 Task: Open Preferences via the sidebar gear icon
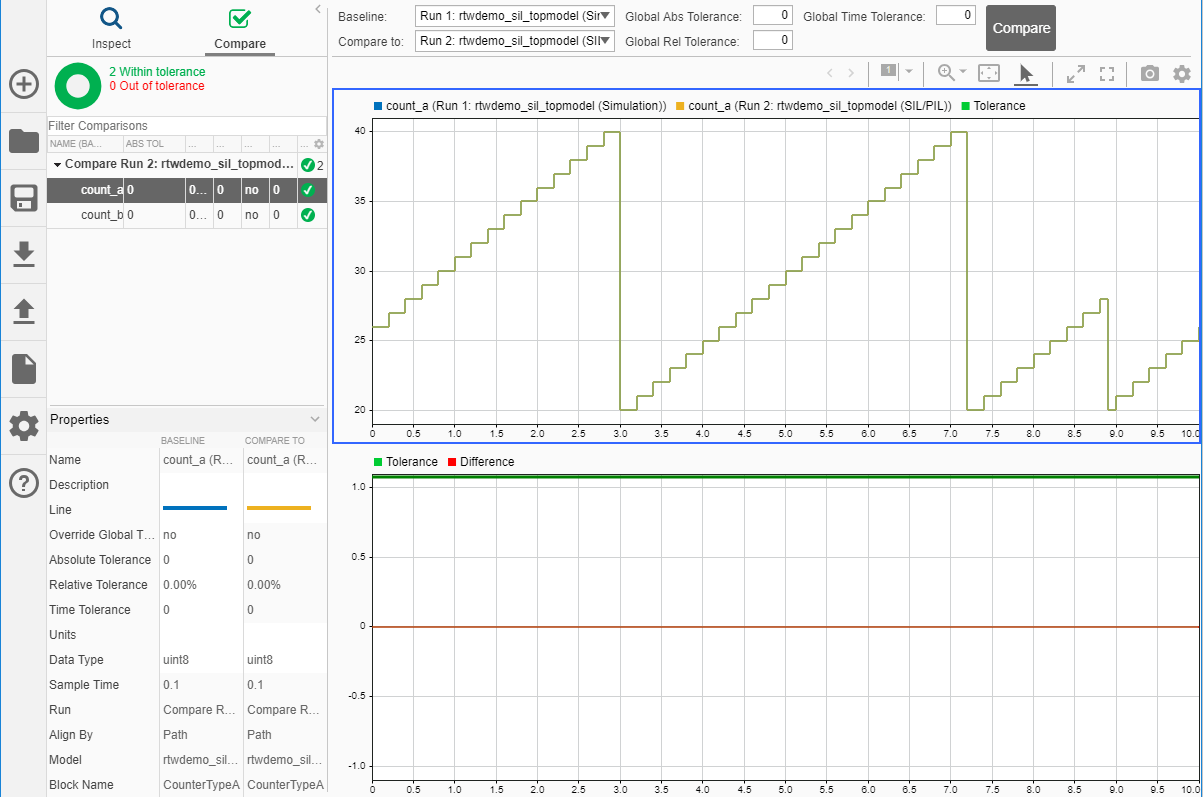(x=24, y=426)
